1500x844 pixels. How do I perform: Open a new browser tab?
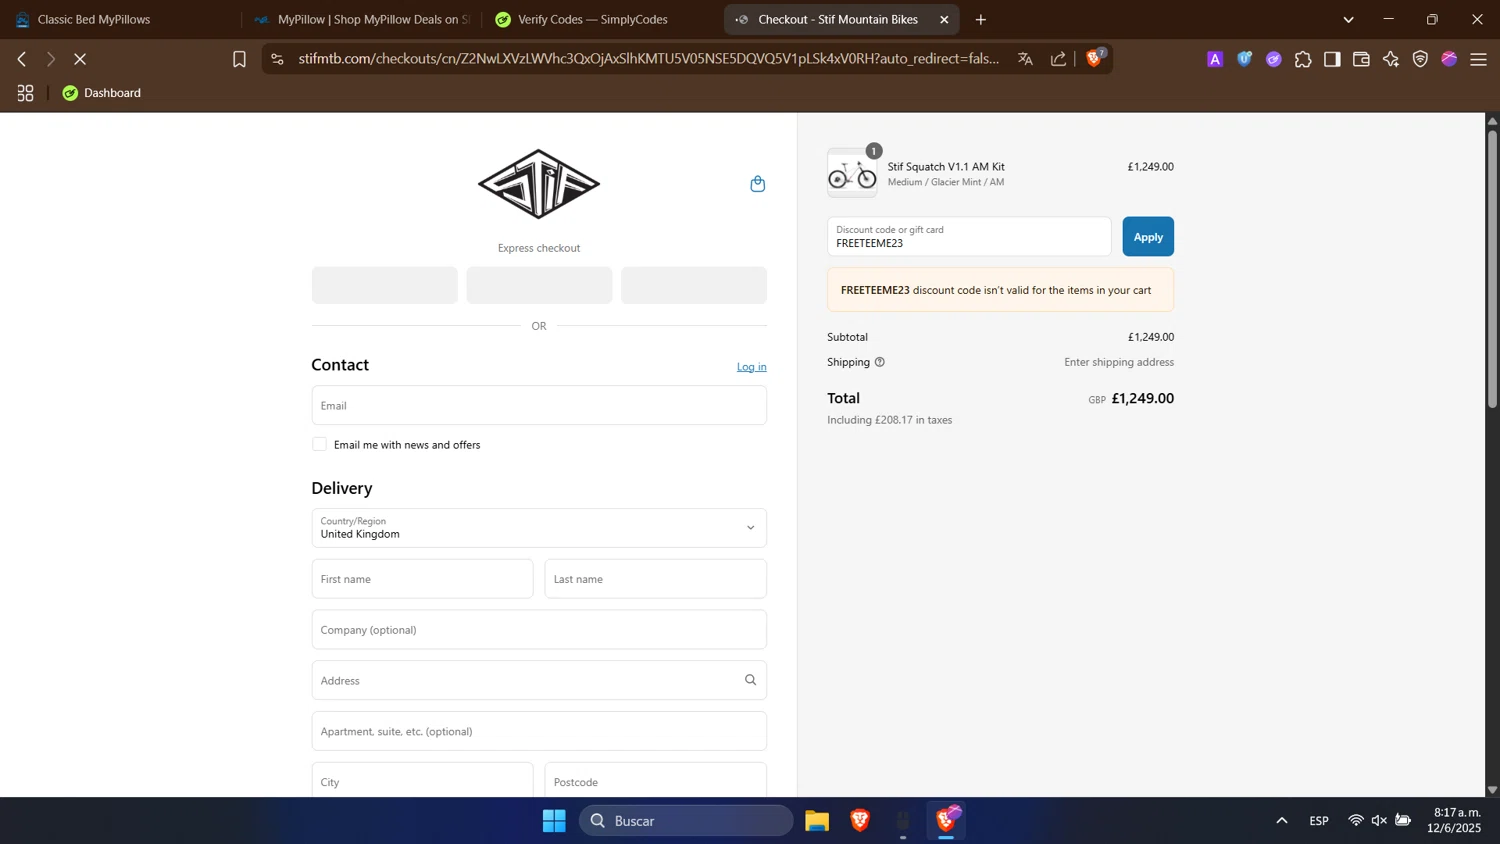click(981, 20)
